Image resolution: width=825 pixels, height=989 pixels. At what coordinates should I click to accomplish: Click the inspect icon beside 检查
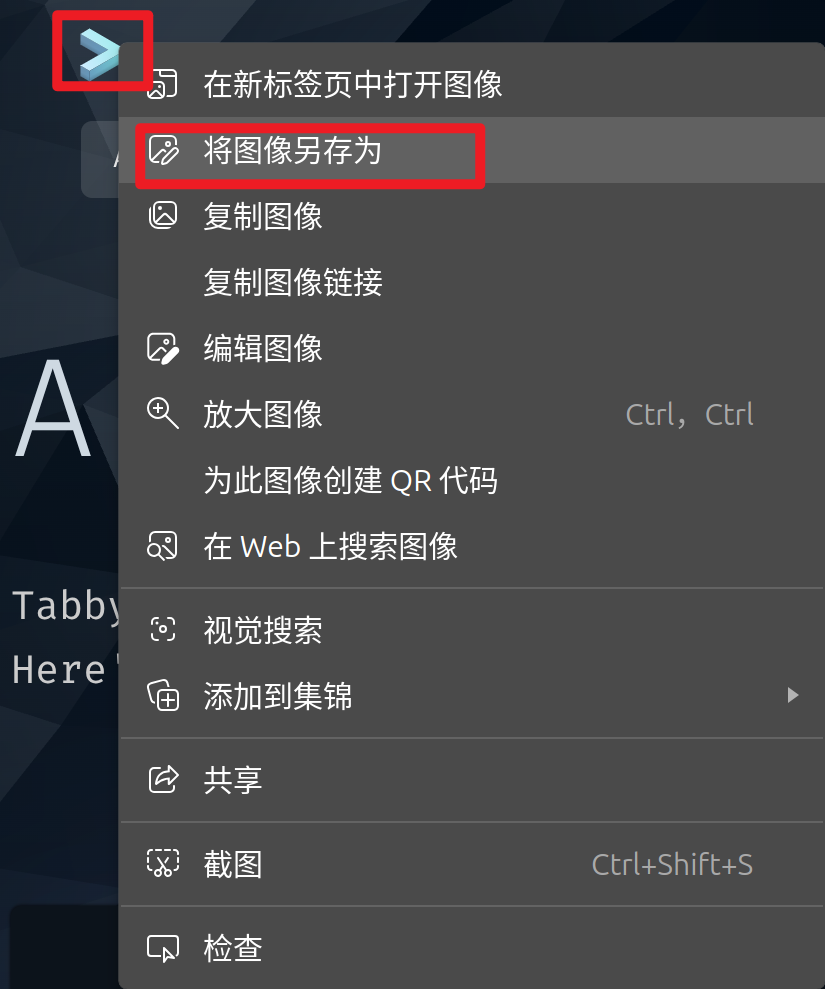(163, 948)
